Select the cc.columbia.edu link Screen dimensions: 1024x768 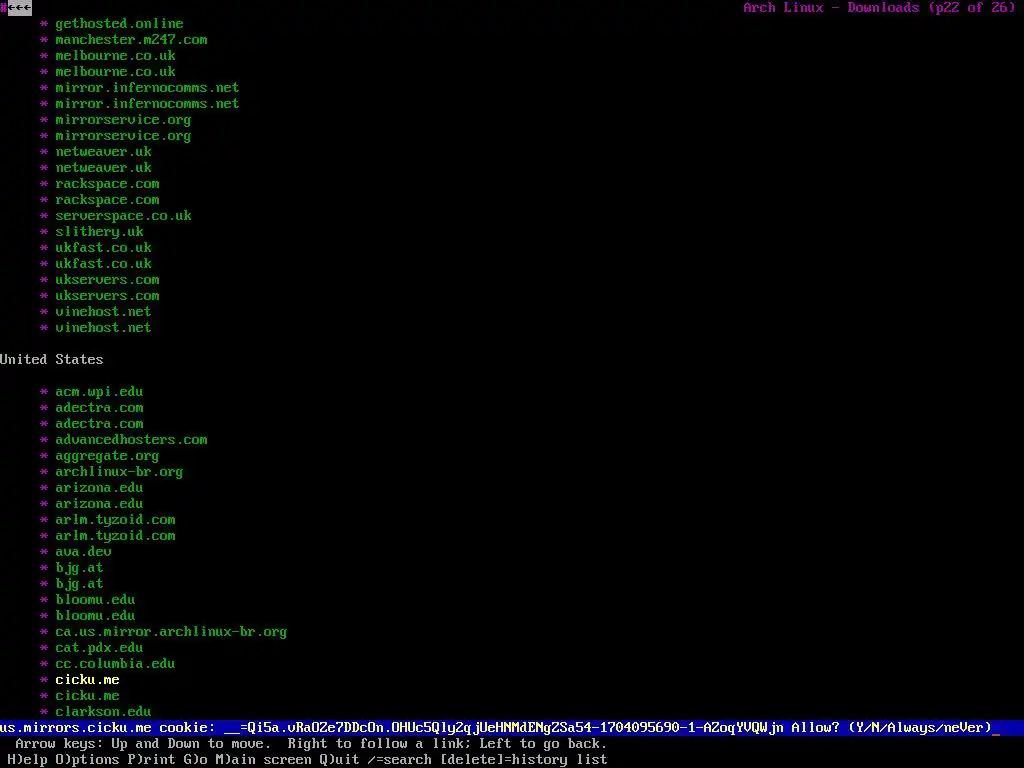click(x=116, y=664)
